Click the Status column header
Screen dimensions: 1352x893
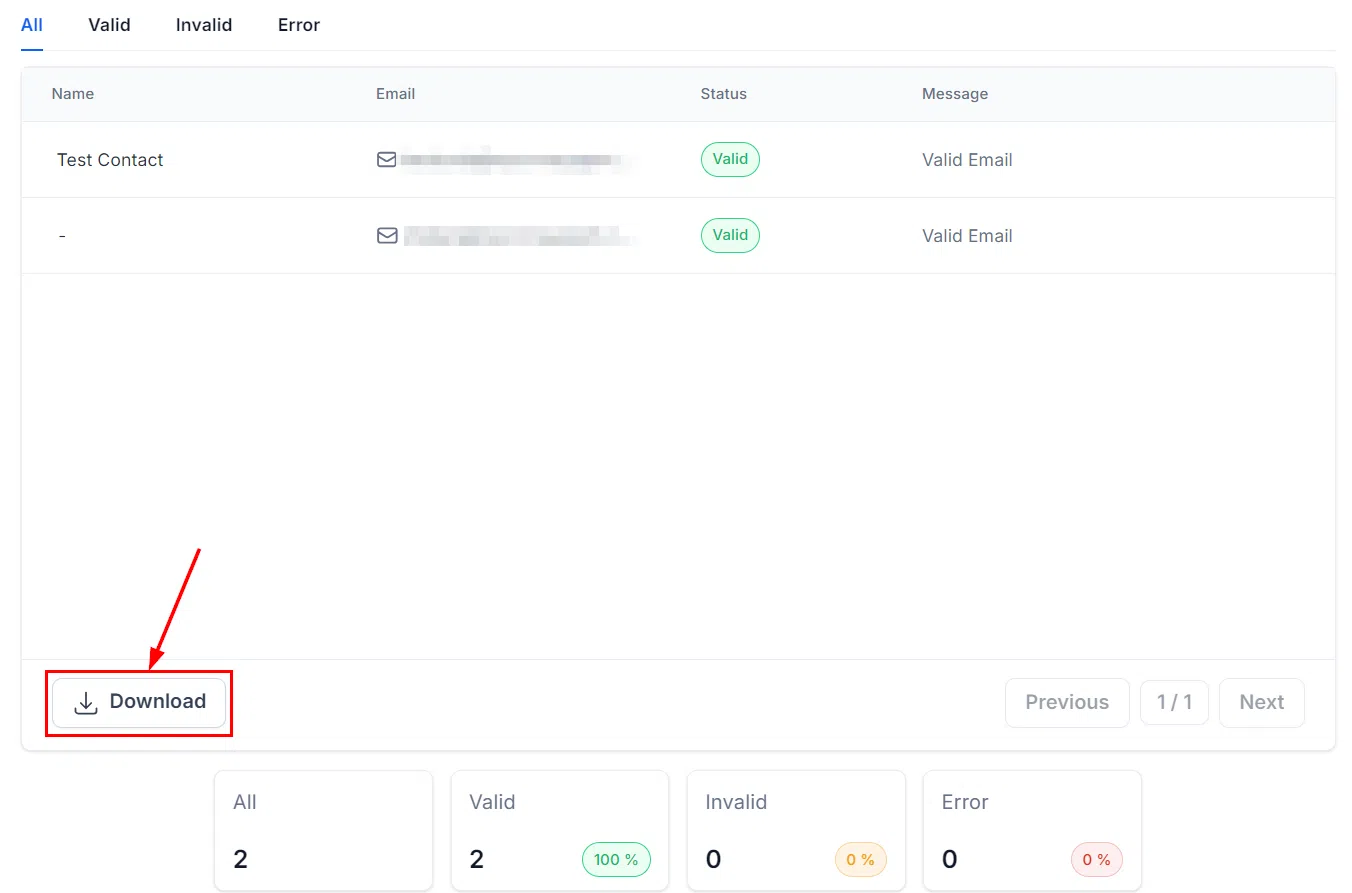pos(724,94)
